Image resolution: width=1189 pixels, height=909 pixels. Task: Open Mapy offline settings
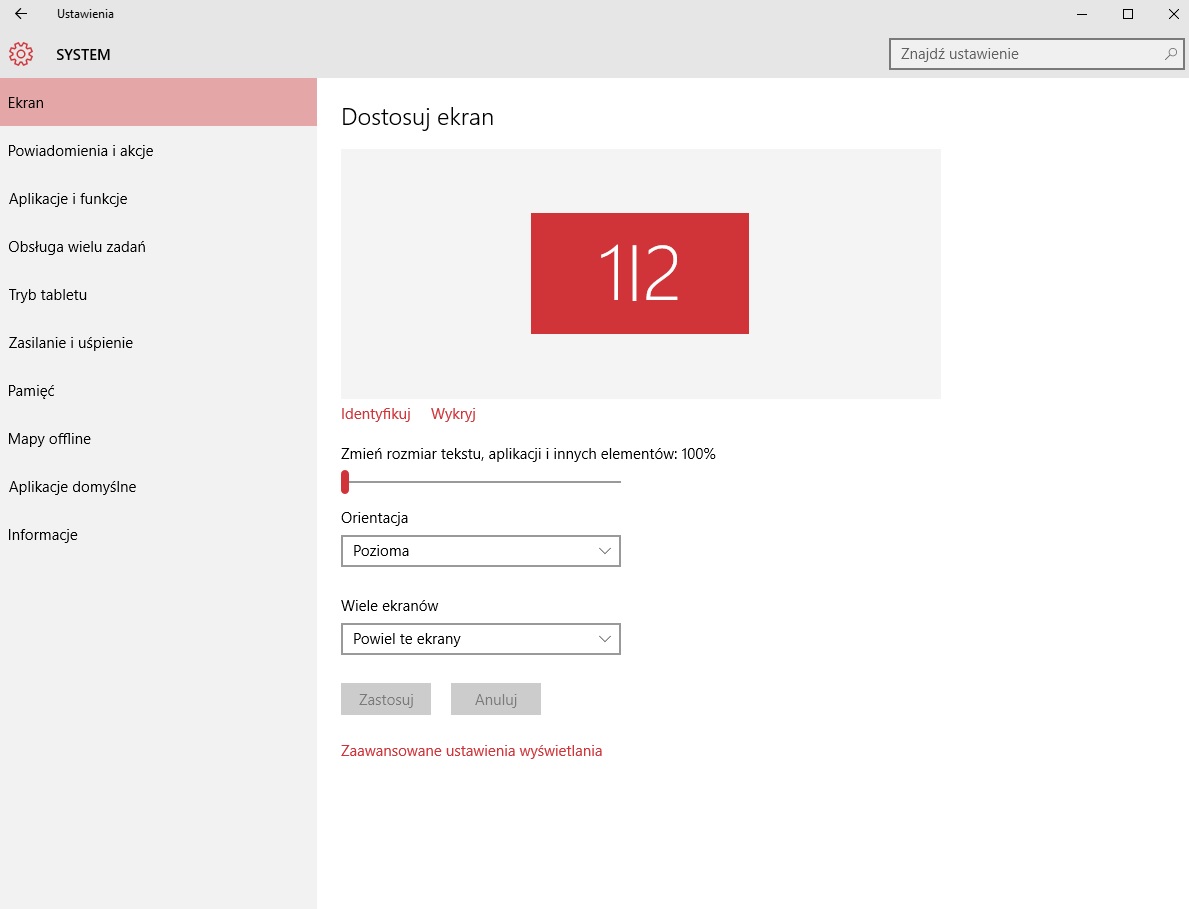[x=158, y=439]
